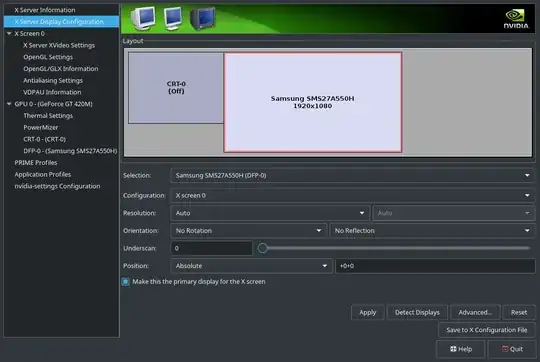Click Save to X Configuration File
Image resolution: width=540 pixels, height=362 pixels.
click(487, 330)
